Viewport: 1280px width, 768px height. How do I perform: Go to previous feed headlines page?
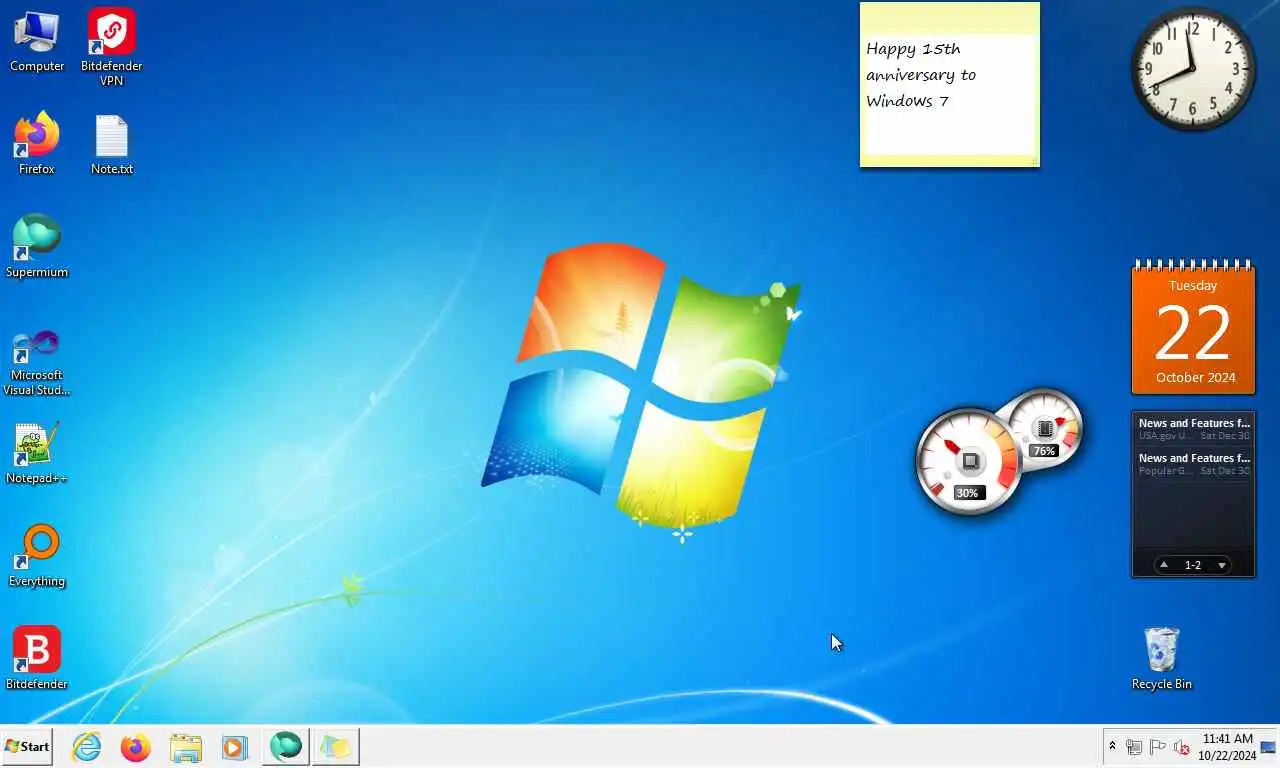(x=1164, y=565)
